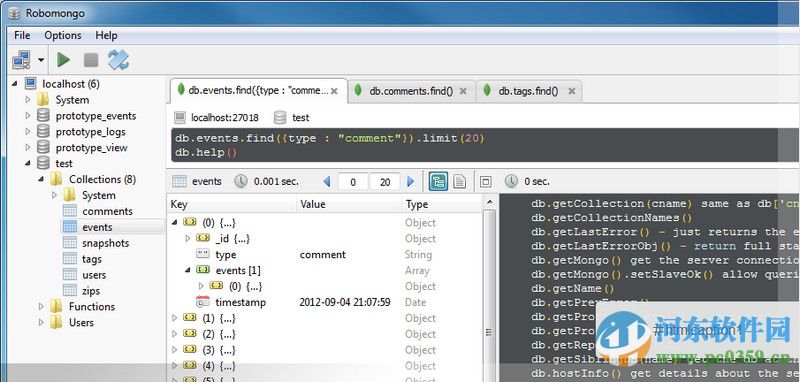Screen dimensions: 800x382
Task: Click the test database icon in tree
Action: click(43, 163)
